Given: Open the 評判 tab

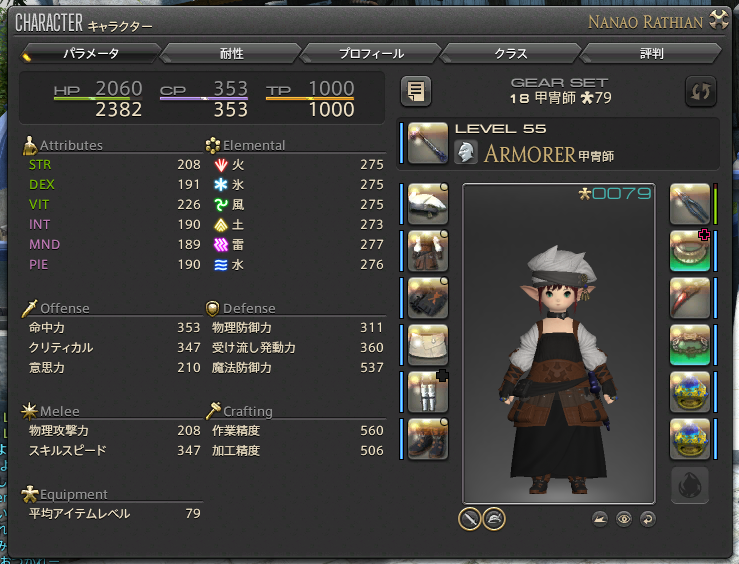Looking at the screenshot, I should (x=651, y=54).
